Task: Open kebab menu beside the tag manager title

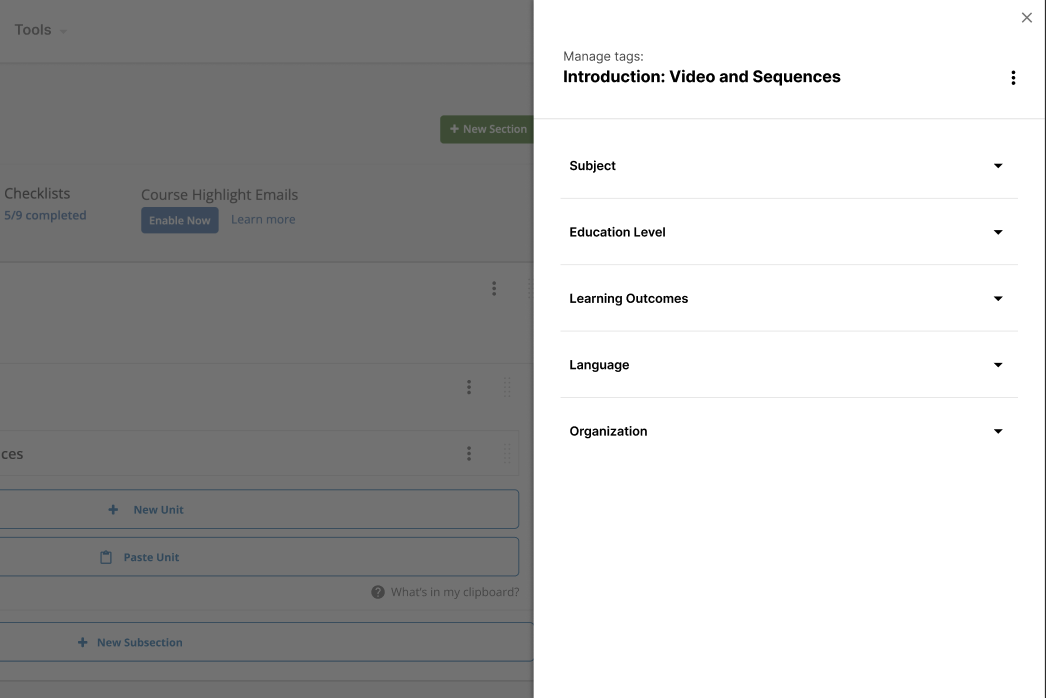Action: 1013,76
